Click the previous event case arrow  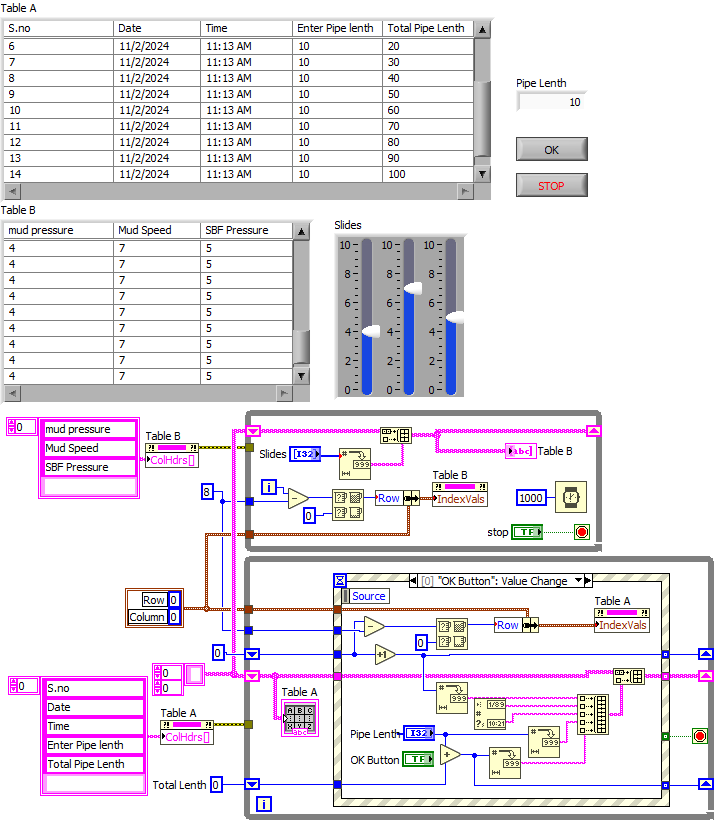pos(414,581)
